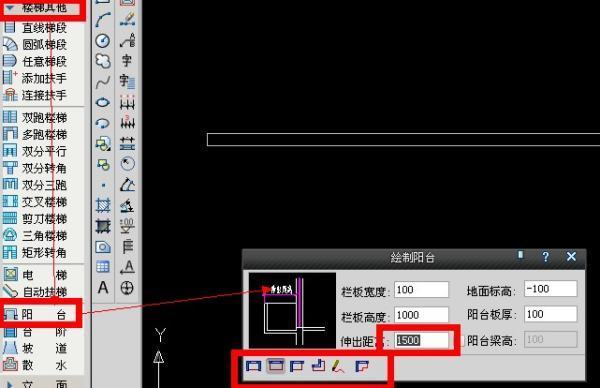
Task: Click the Make Block icon
Action: point(103,165)
